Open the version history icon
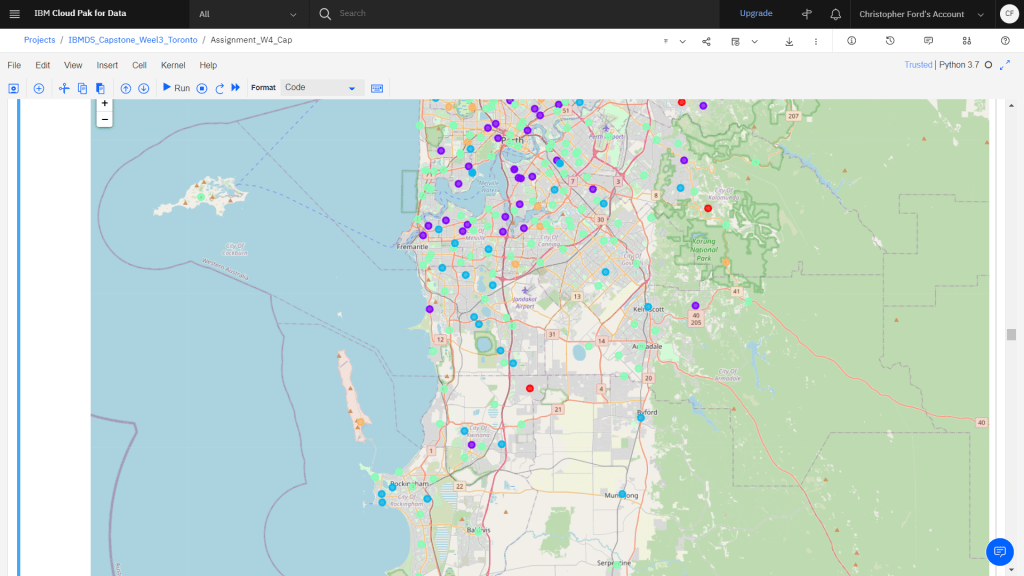Image resolution: width=1024 pixels, height=576 pixels. 890,41
